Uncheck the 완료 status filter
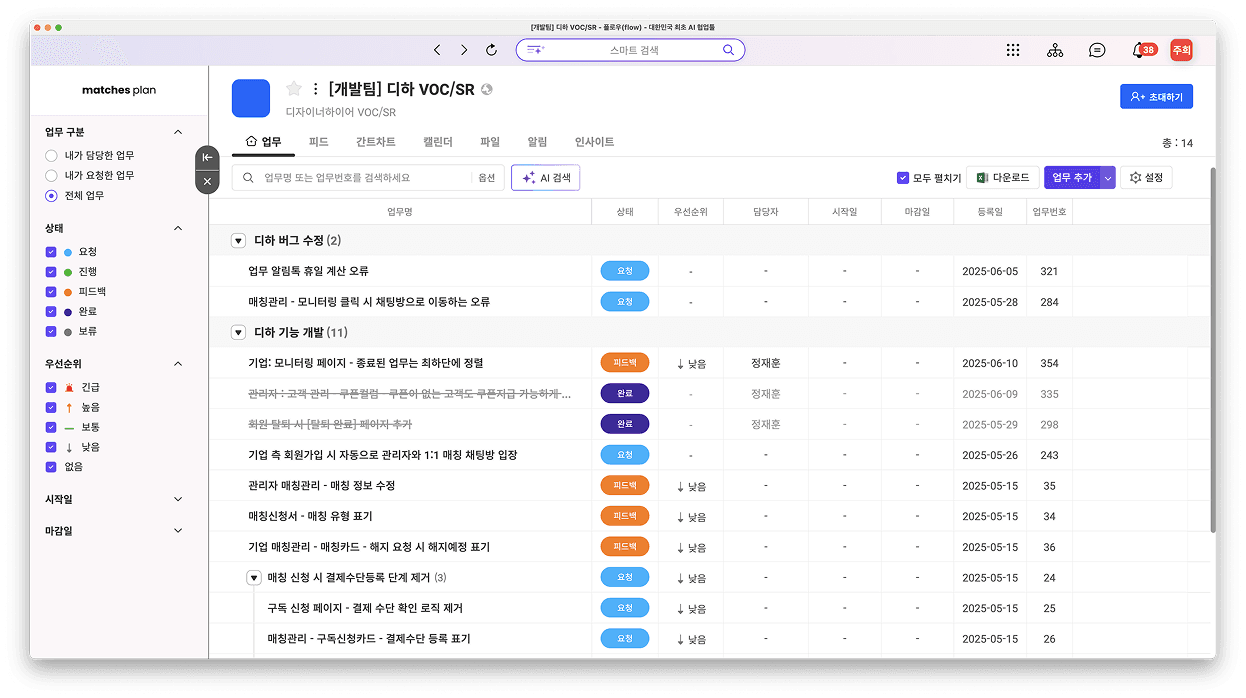 [52, 311]
